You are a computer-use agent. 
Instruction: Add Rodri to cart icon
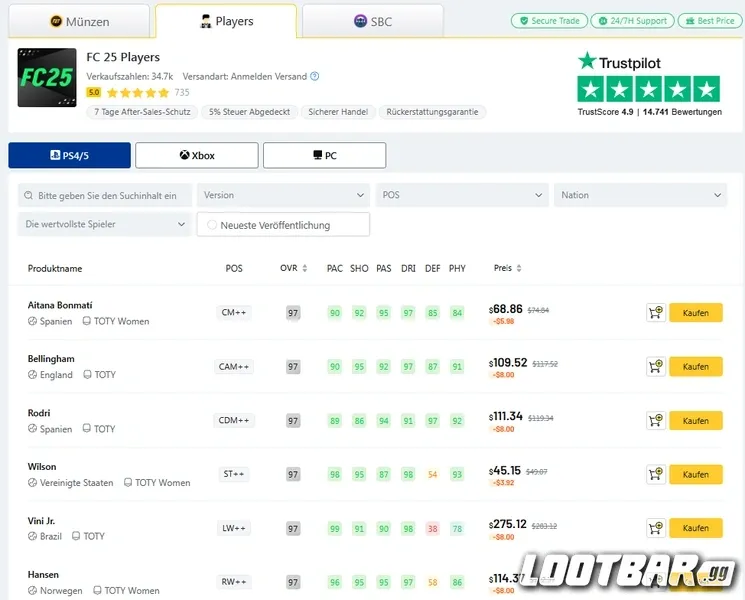pos(656,420)
